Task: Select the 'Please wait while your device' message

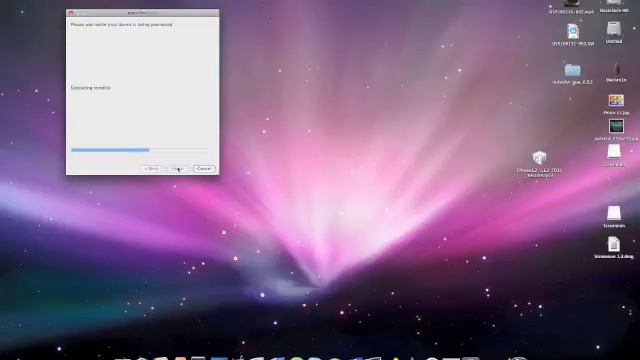Action: click(122, 24)
